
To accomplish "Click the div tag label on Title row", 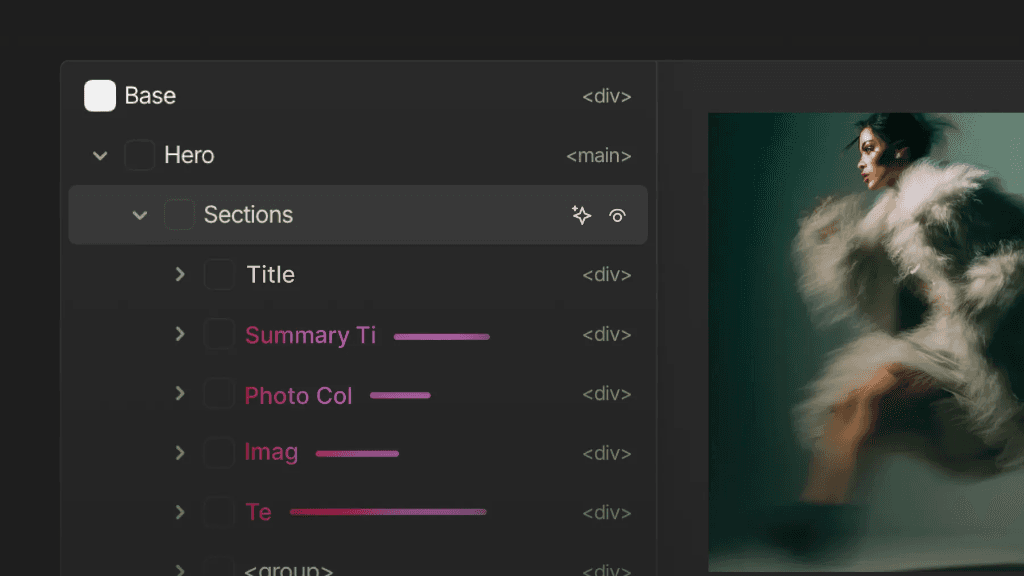I will [606, 274].
